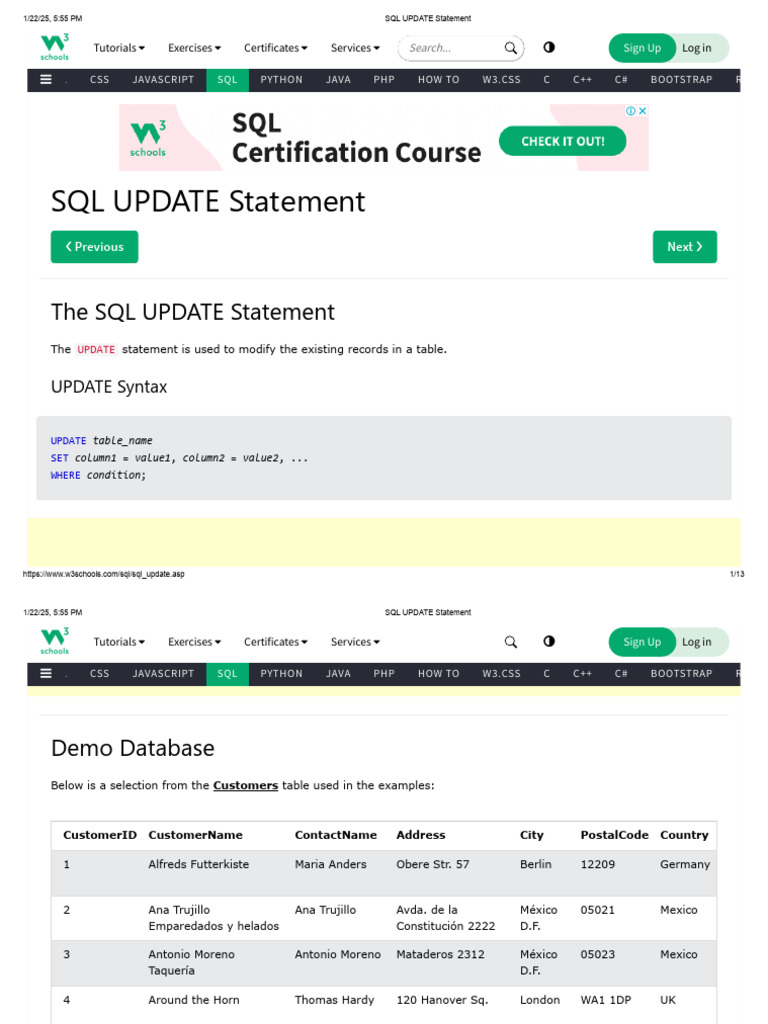
Task: Click the 'WHERE condition;' line in the syntax box
Action: [98, 475]
